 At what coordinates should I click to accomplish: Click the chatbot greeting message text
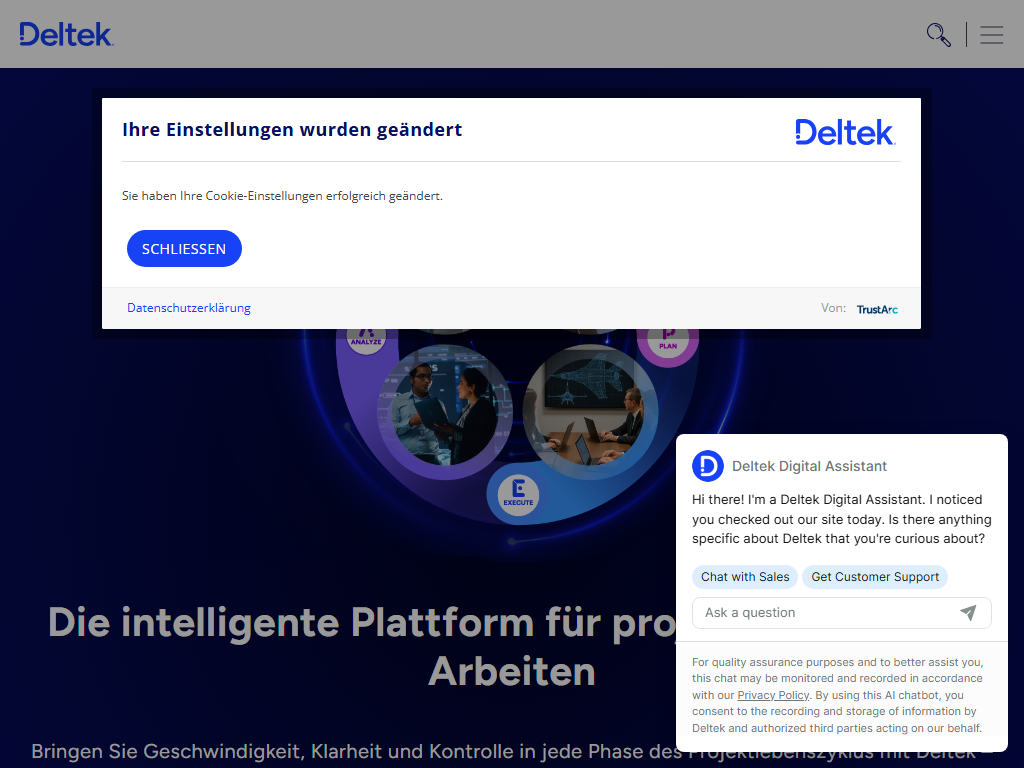(842, 519)
